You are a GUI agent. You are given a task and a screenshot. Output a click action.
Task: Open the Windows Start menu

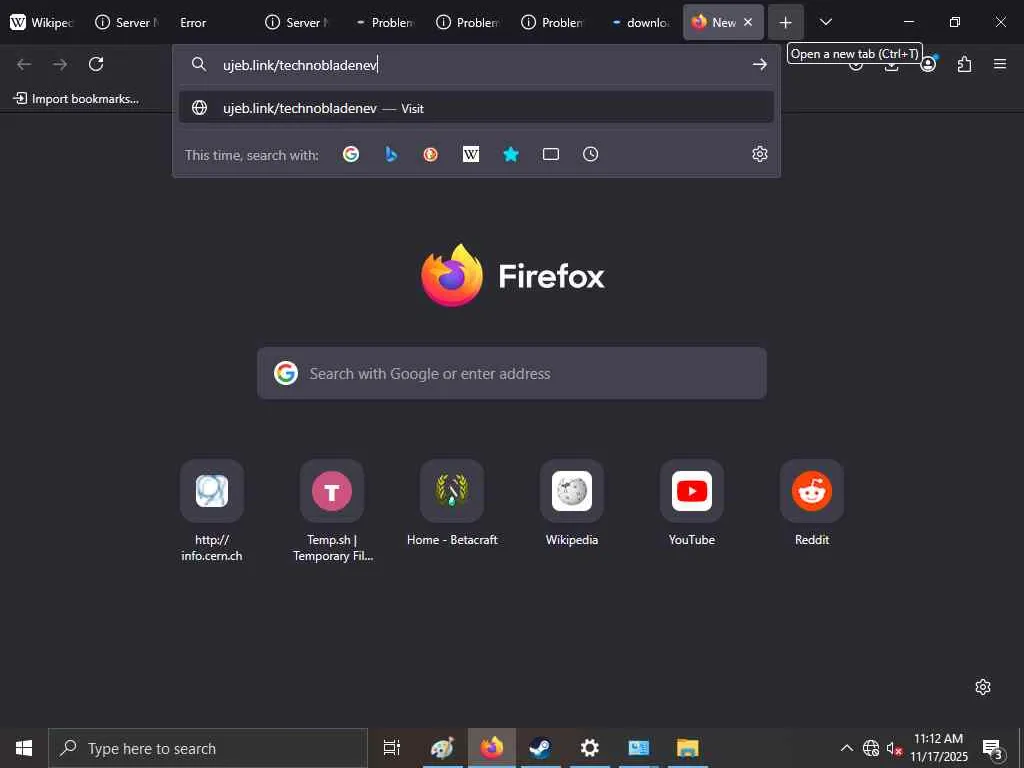[24, 748]
